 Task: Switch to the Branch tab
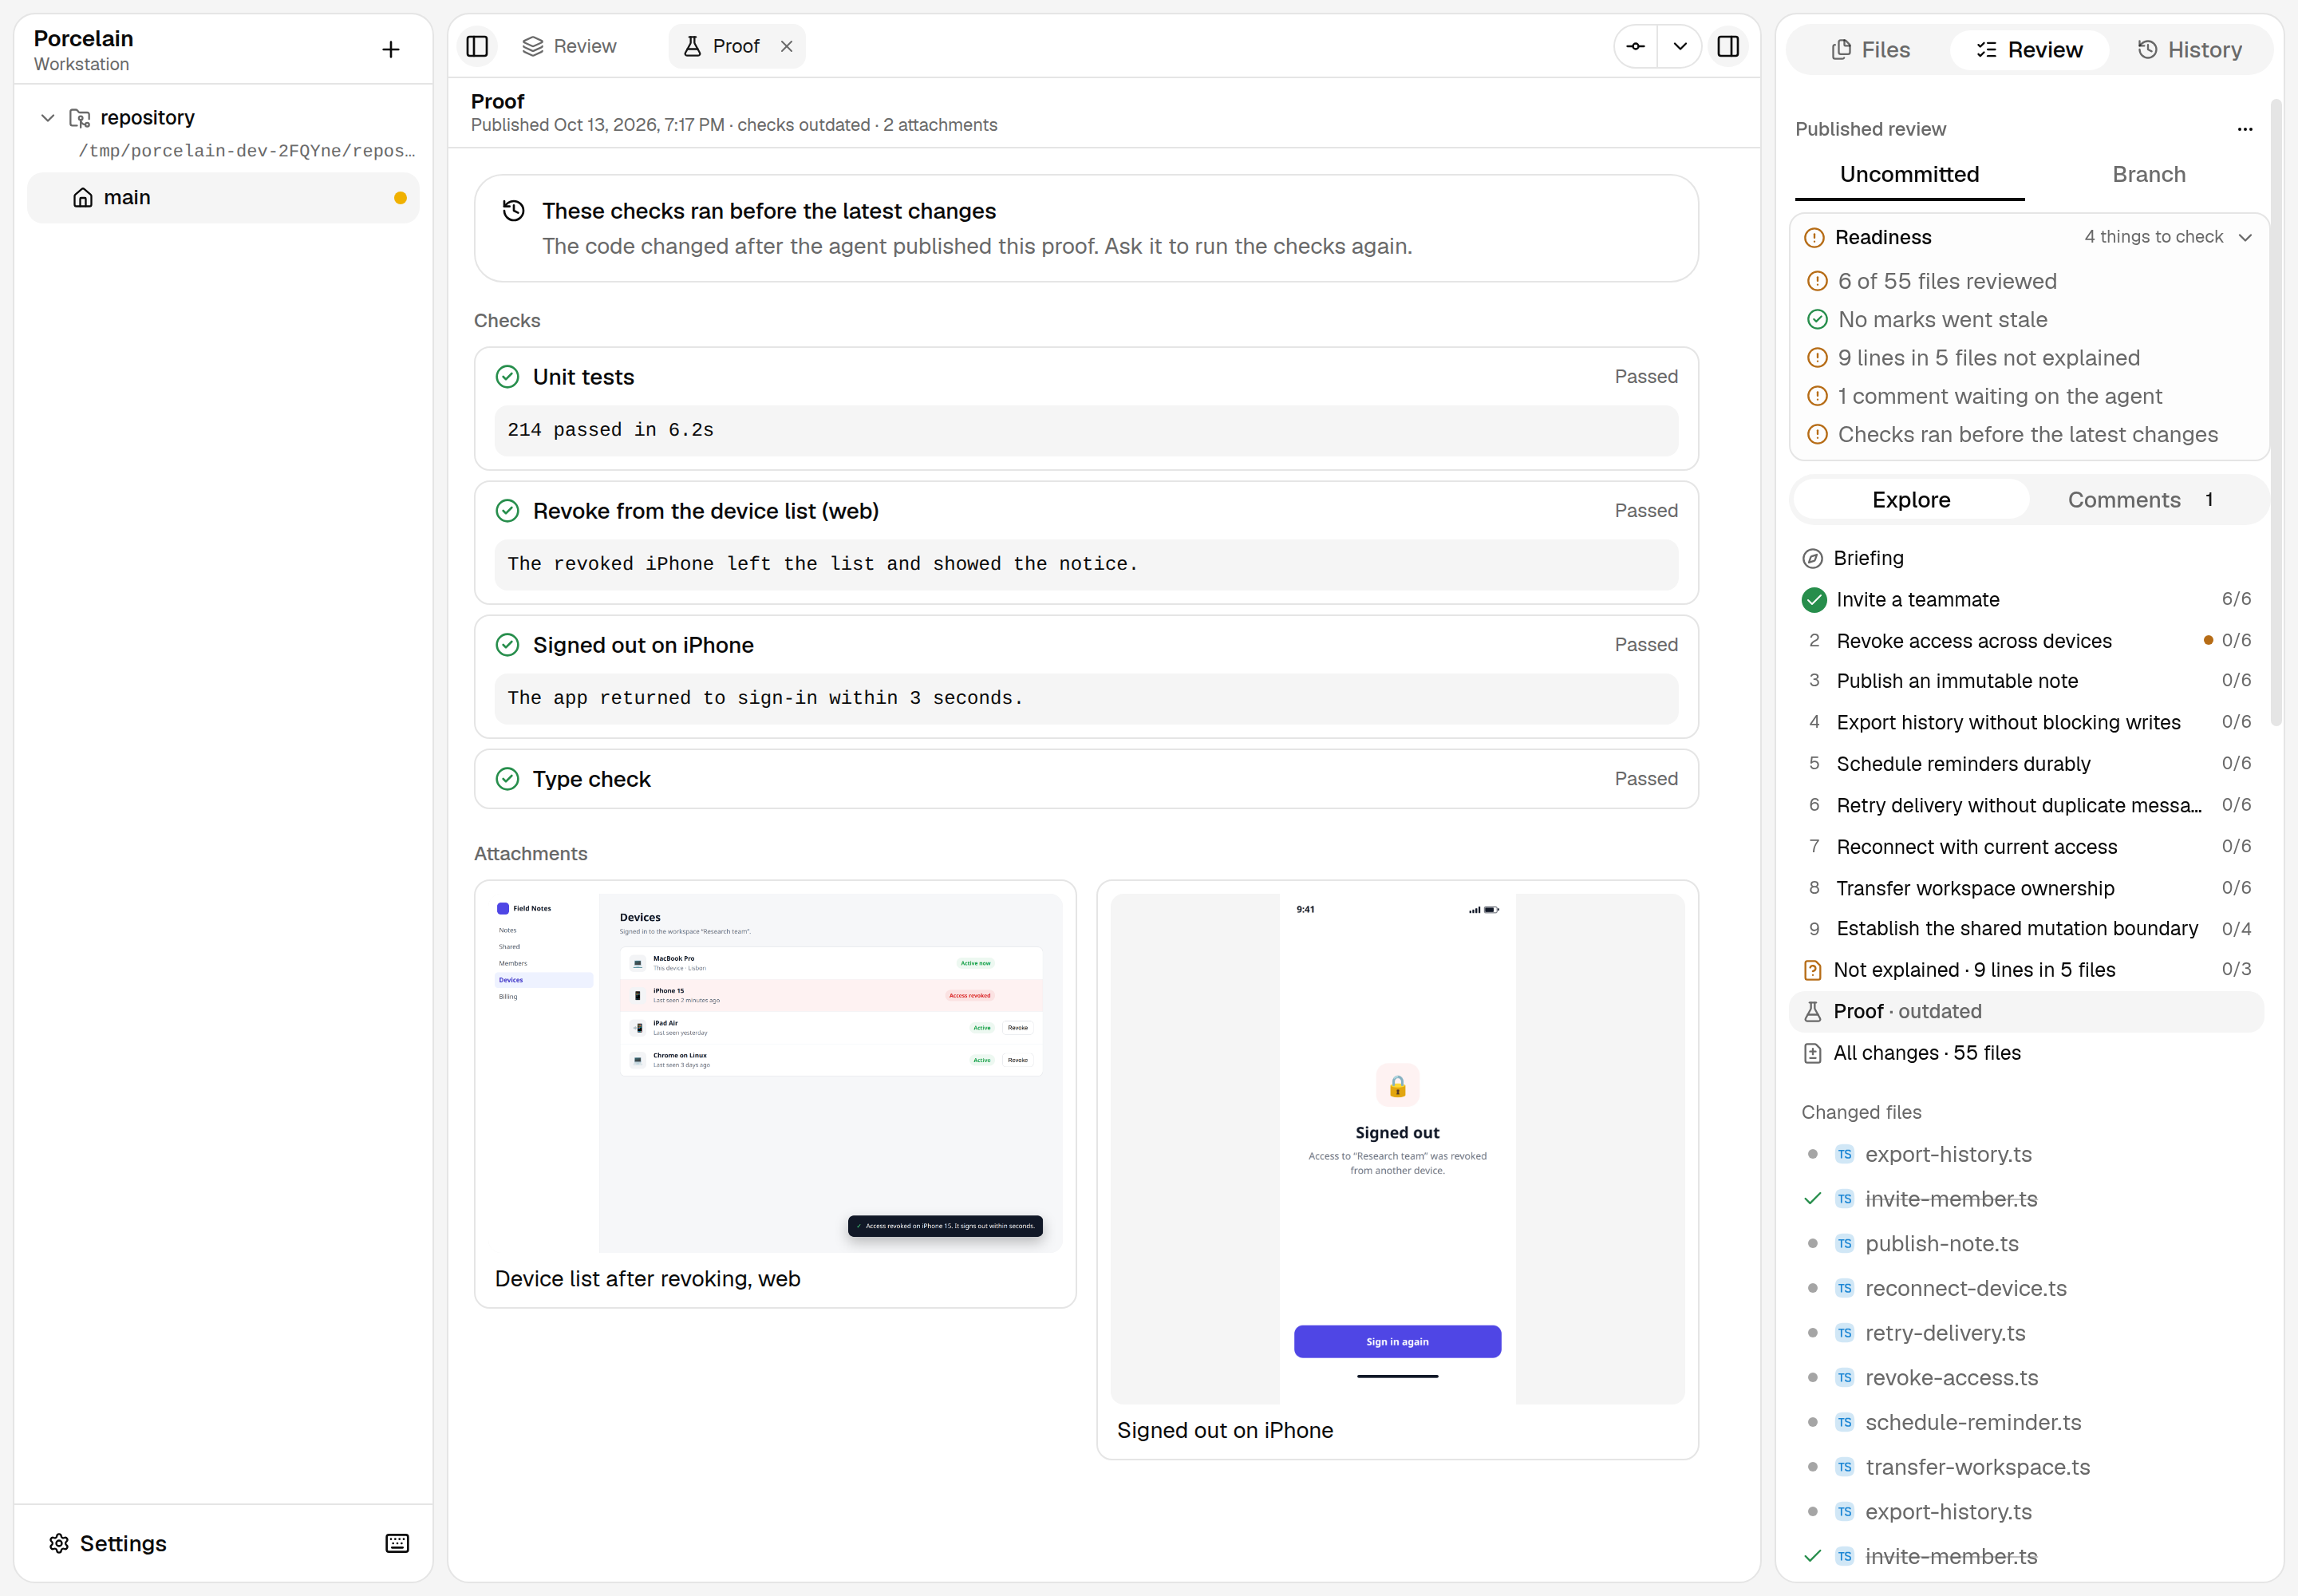point(2149,175)
